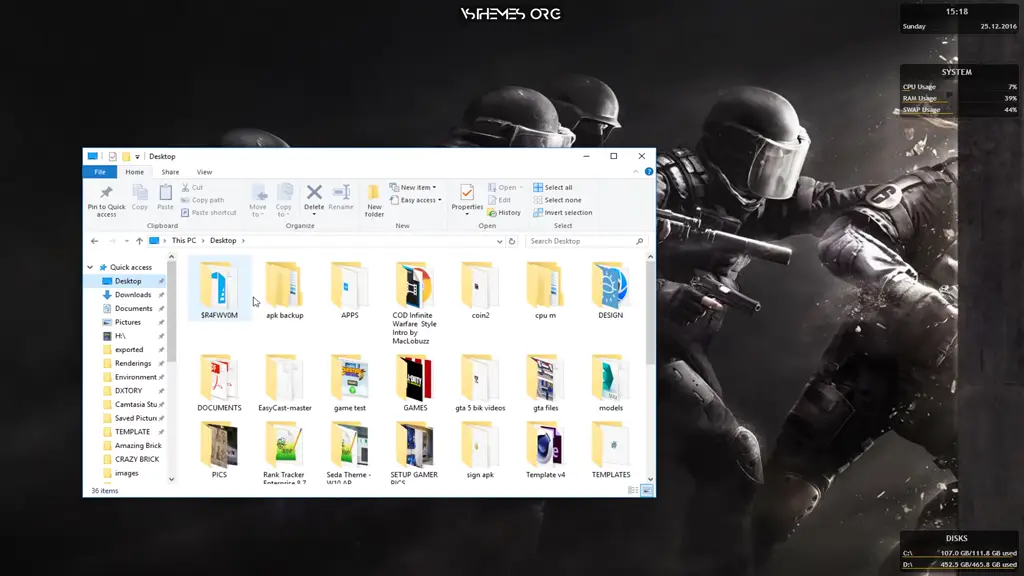Click the Pin to Quick access icon
The image size is (1024, 576).
pos(106,193)
